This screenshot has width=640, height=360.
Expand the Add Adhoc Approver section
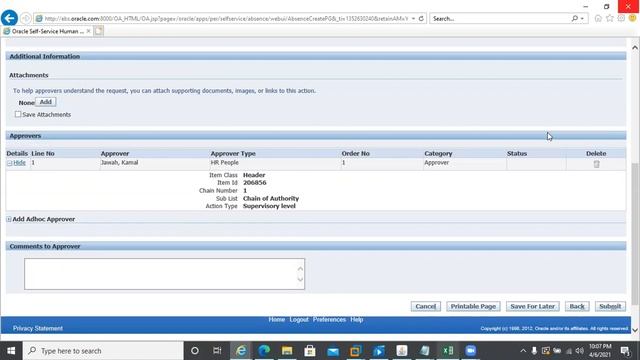(9, 219)
